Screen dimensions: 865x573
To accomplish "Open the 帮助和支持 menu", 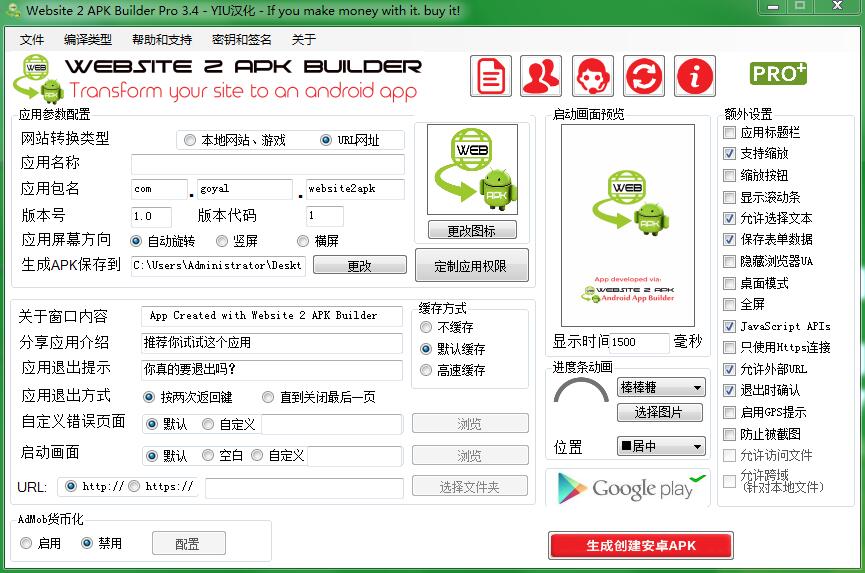I will point(162,40).
